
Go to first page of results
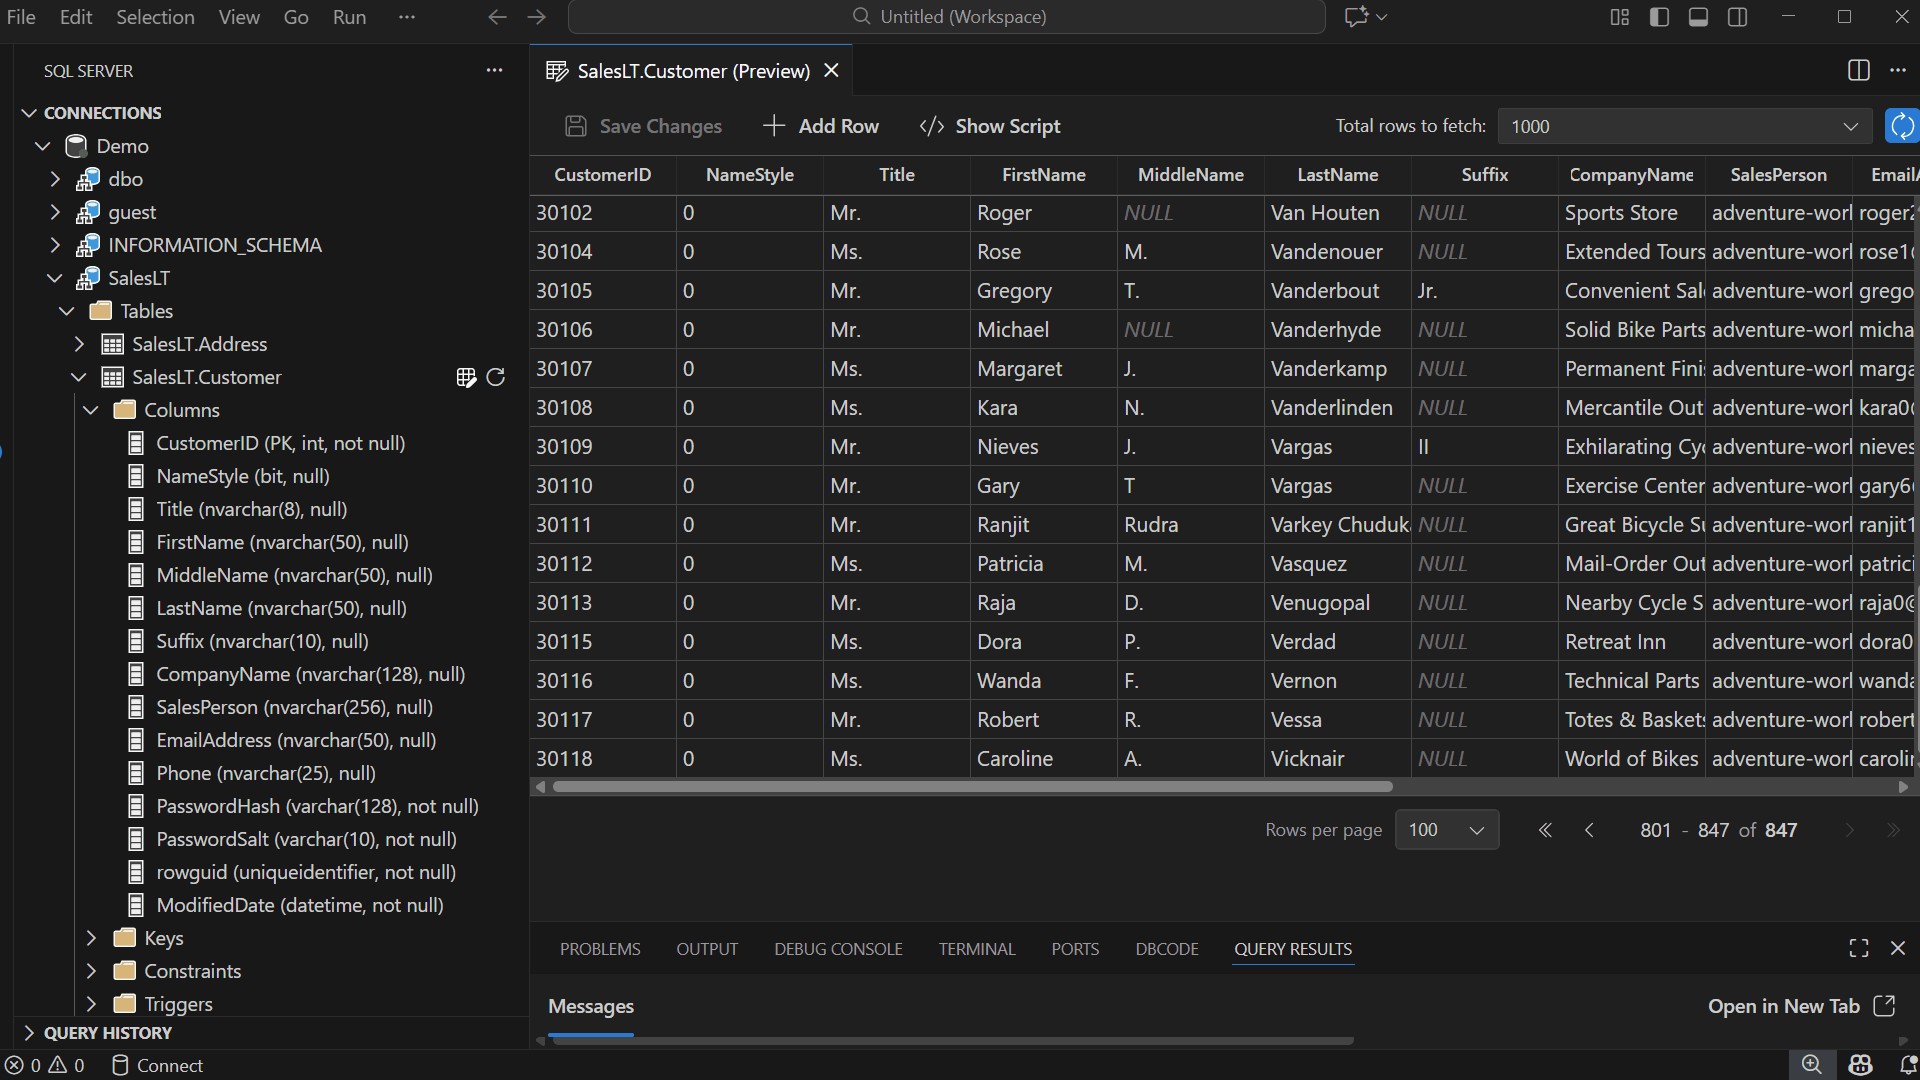pos(1545,830)
